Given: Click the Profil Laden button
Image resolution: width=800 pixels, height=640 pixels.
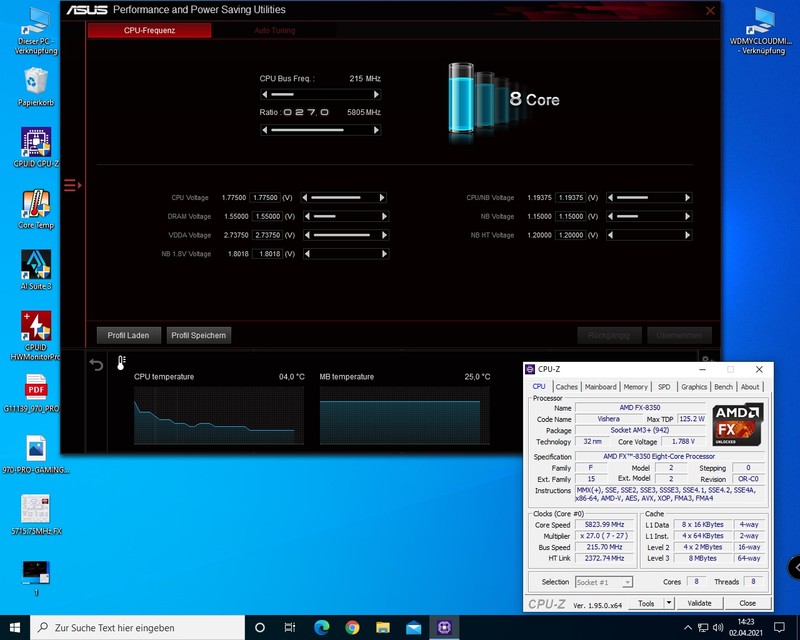Looking at the screenshot, I should point(129,335).
